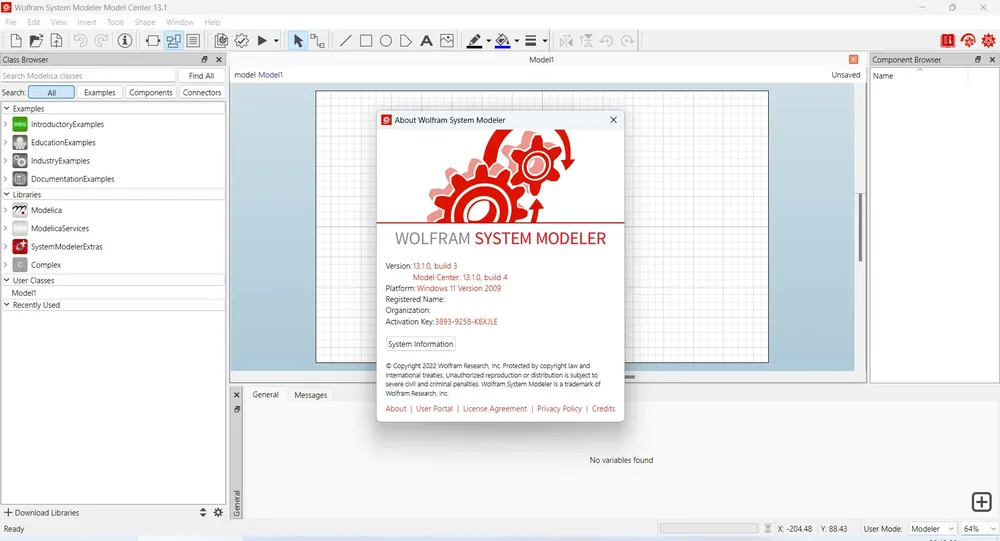The image size is (1000, 541).
Task: Activate the Connection line tool
Action: pyautogui.click(x=317, y=41)
